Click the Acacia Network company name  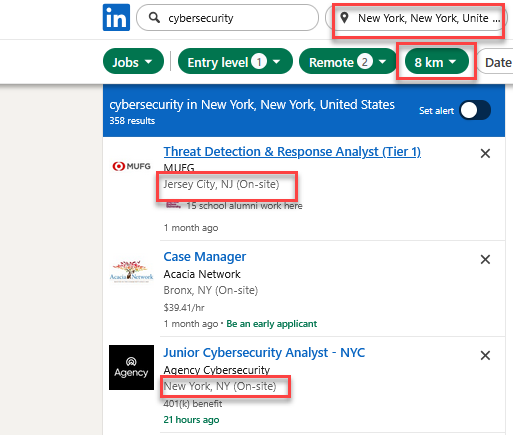(x=202, y=274)
